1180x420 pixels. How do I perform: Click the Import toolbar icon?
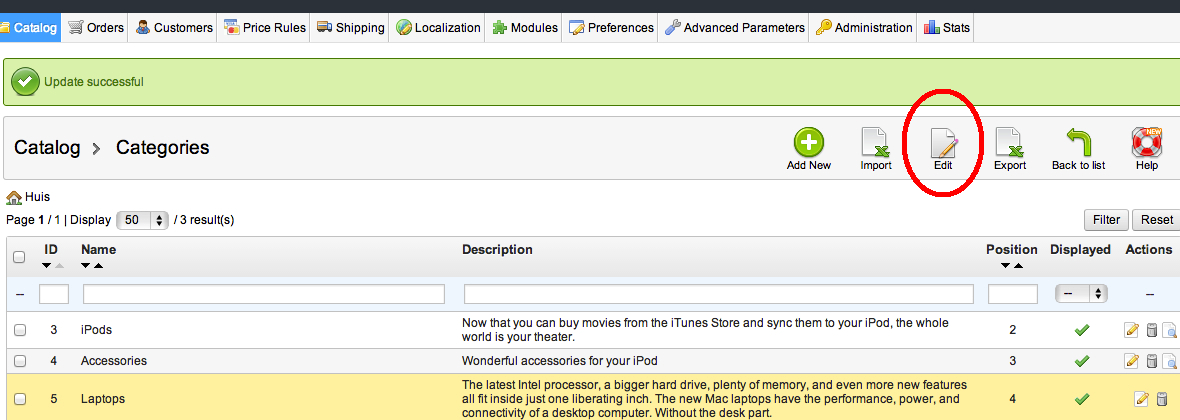point(875,143)
